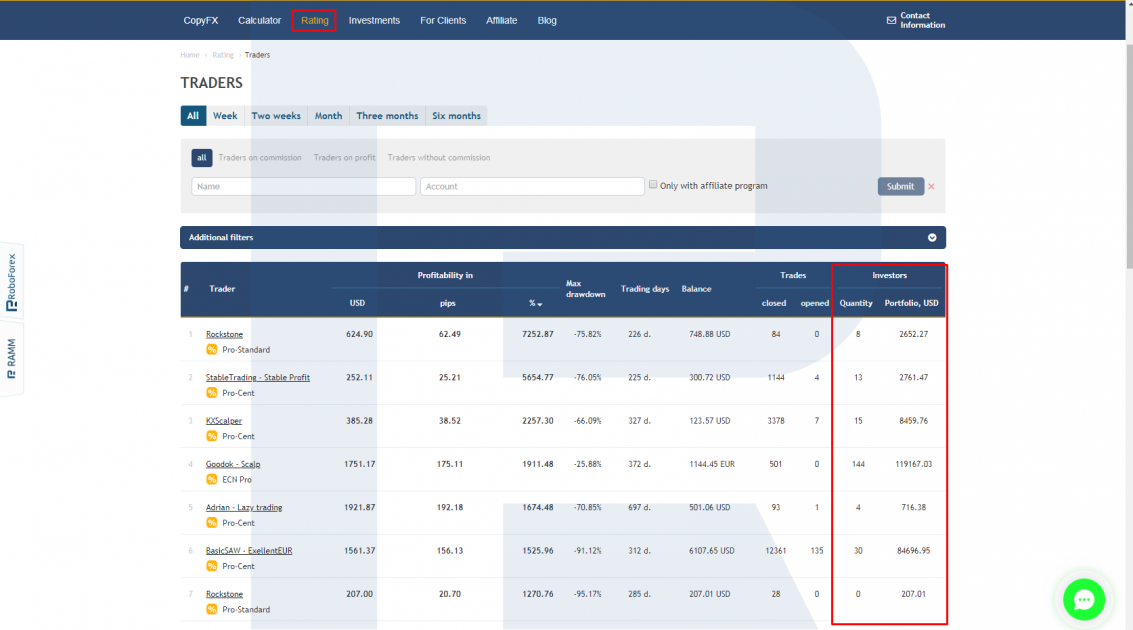Viewport: 1133px width, 630px height.
Task: Click the percent badge beside Pro-Cent under KXScalper
Action: coord(212,436)
